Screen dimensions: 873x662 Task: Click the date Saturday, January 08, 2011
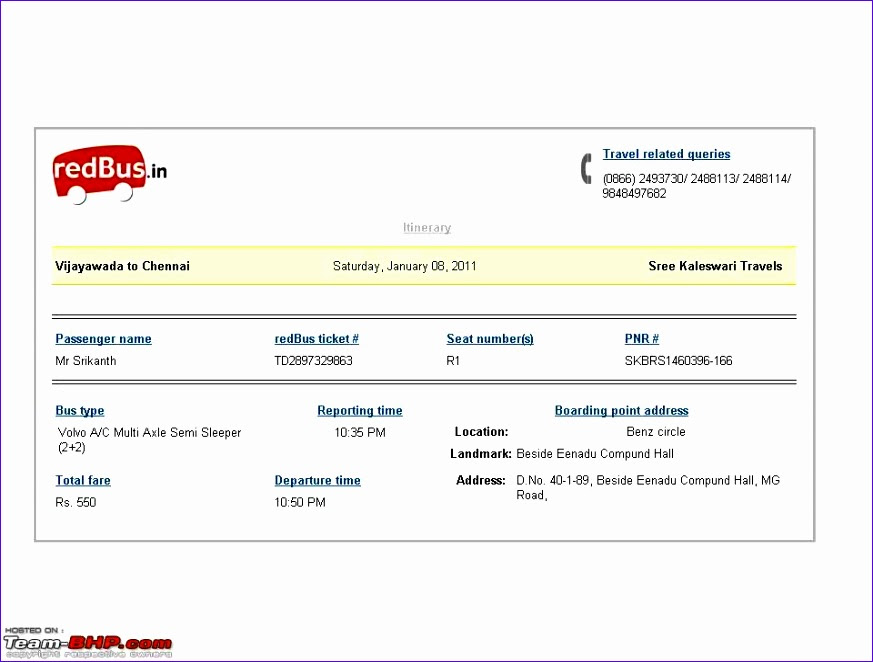pyautogui.click(x=405, y=266)
